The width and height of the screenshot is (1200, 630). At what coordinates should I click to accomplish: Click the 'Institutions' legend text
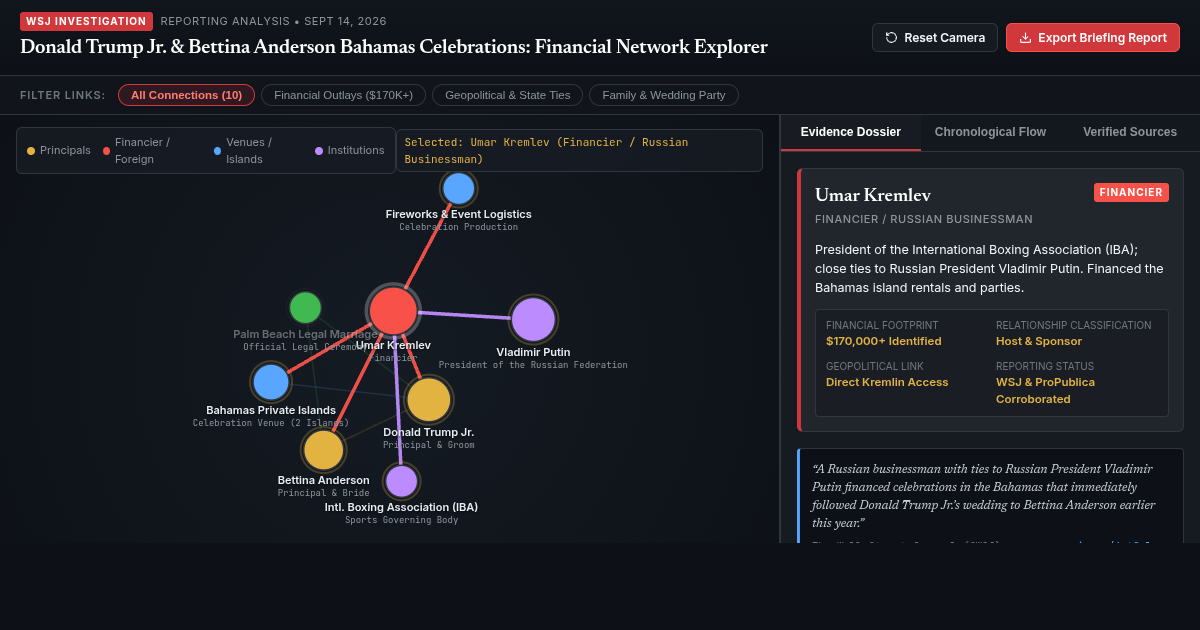click(356, 150)
